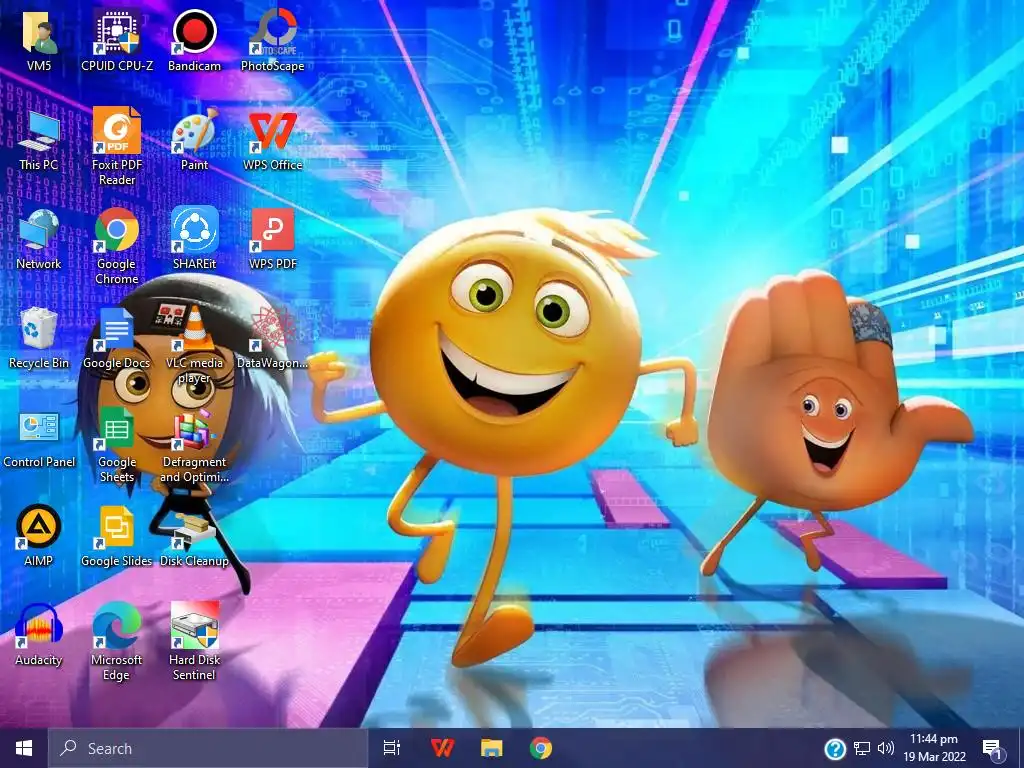Select the Bandicam desktop icon
Image resolution: width=1024 pixels, height=768 pixels.
[x=195, y=40]
